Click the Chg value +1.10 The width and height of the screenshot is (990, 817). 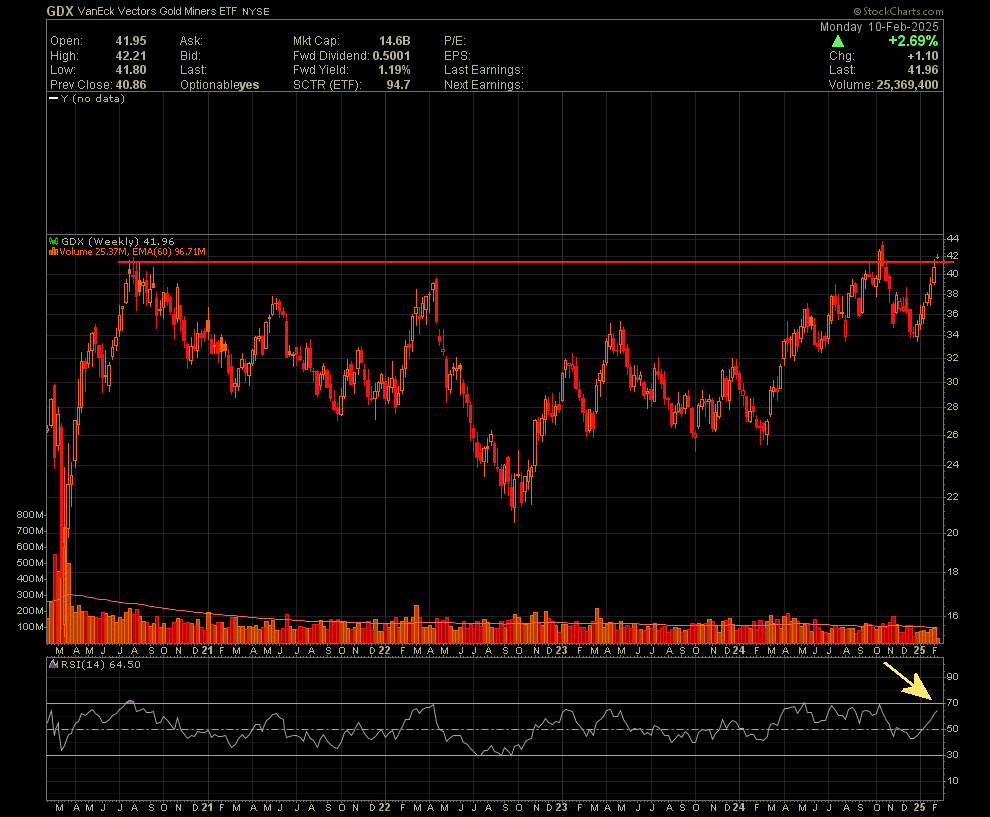coord(923,56)
